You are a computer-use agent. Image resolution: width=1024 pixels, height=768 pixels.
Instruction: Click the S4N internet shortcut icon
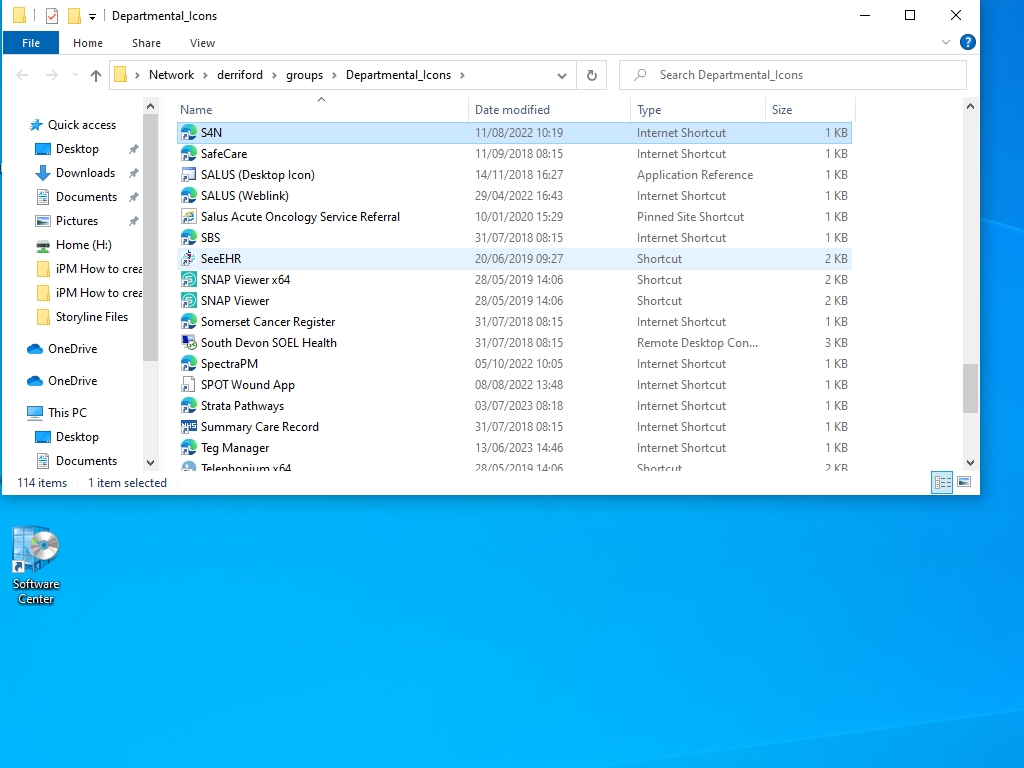click(x=189, y=133)
